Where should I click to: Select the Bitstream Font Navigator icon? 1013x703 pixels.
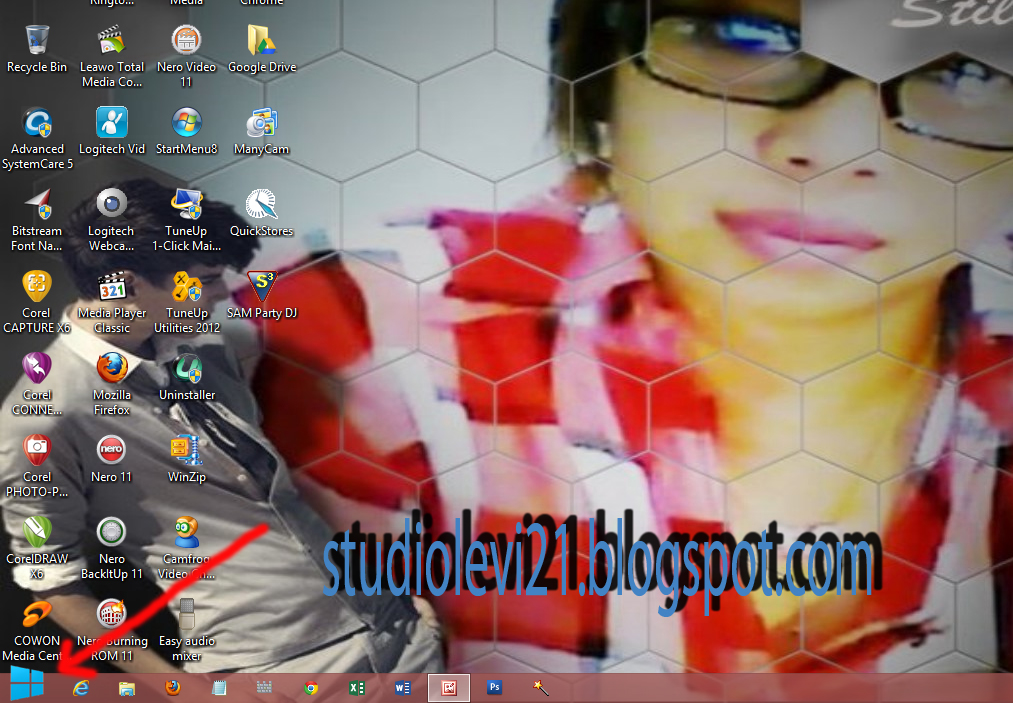click(x=37, y=221)
